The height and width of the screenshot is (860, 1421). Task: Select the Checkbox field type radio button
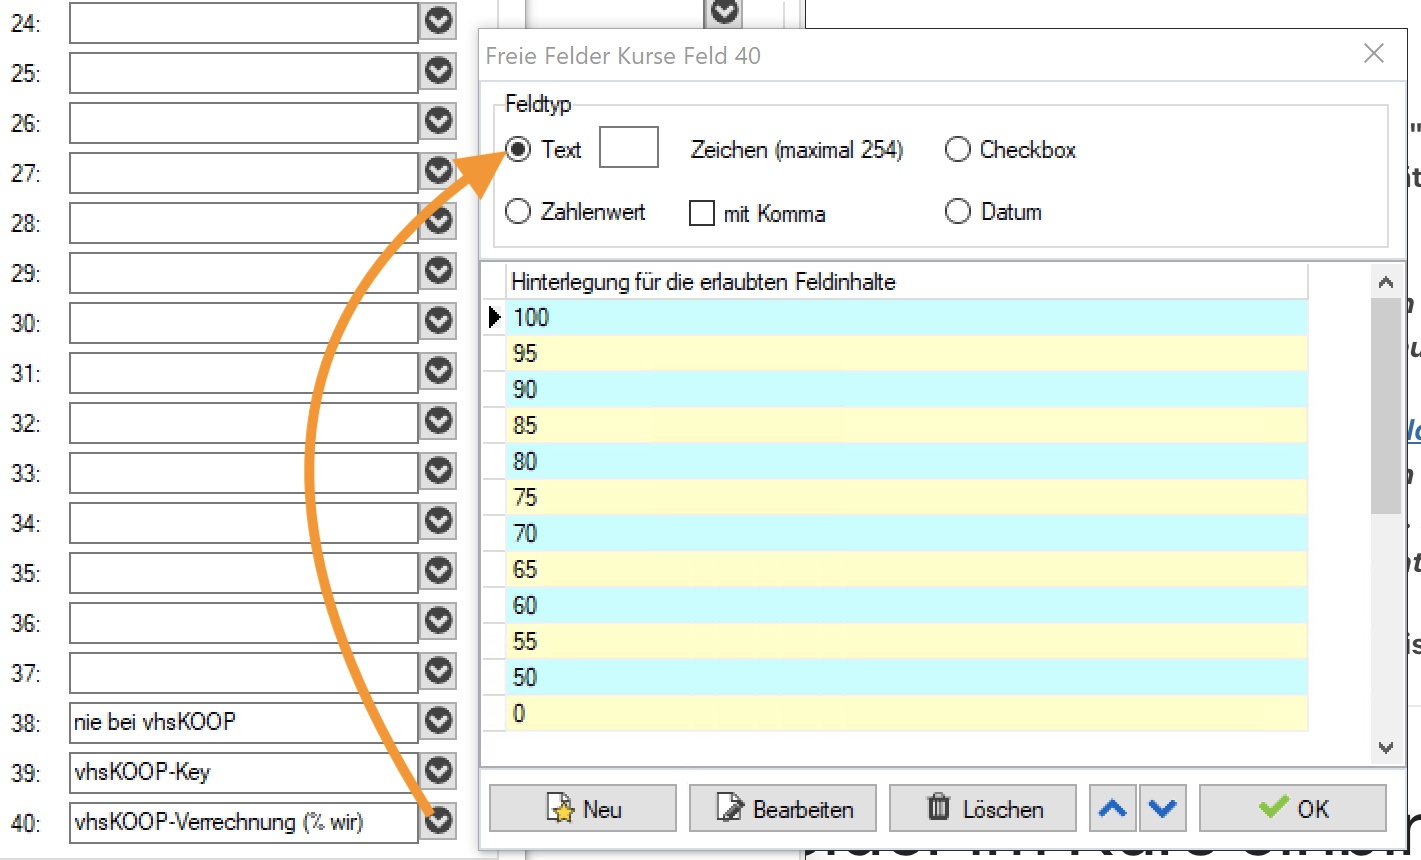958,150
